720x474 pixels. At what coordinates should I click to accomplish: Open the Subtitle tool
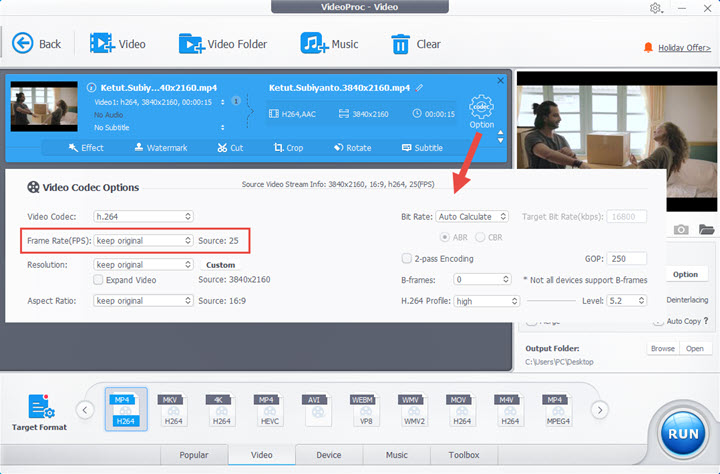[x=422, y=148]
